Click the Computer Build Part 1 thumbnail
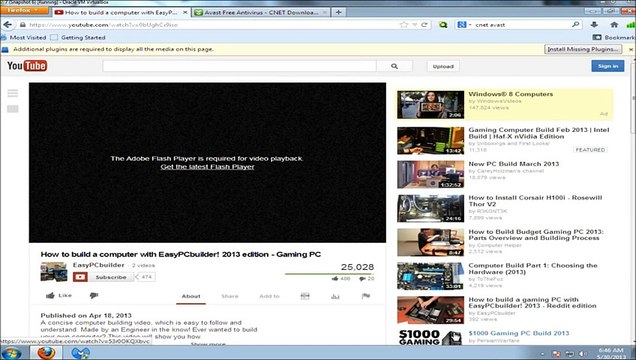This screenshot has height=360, width=636. [430, 276]
